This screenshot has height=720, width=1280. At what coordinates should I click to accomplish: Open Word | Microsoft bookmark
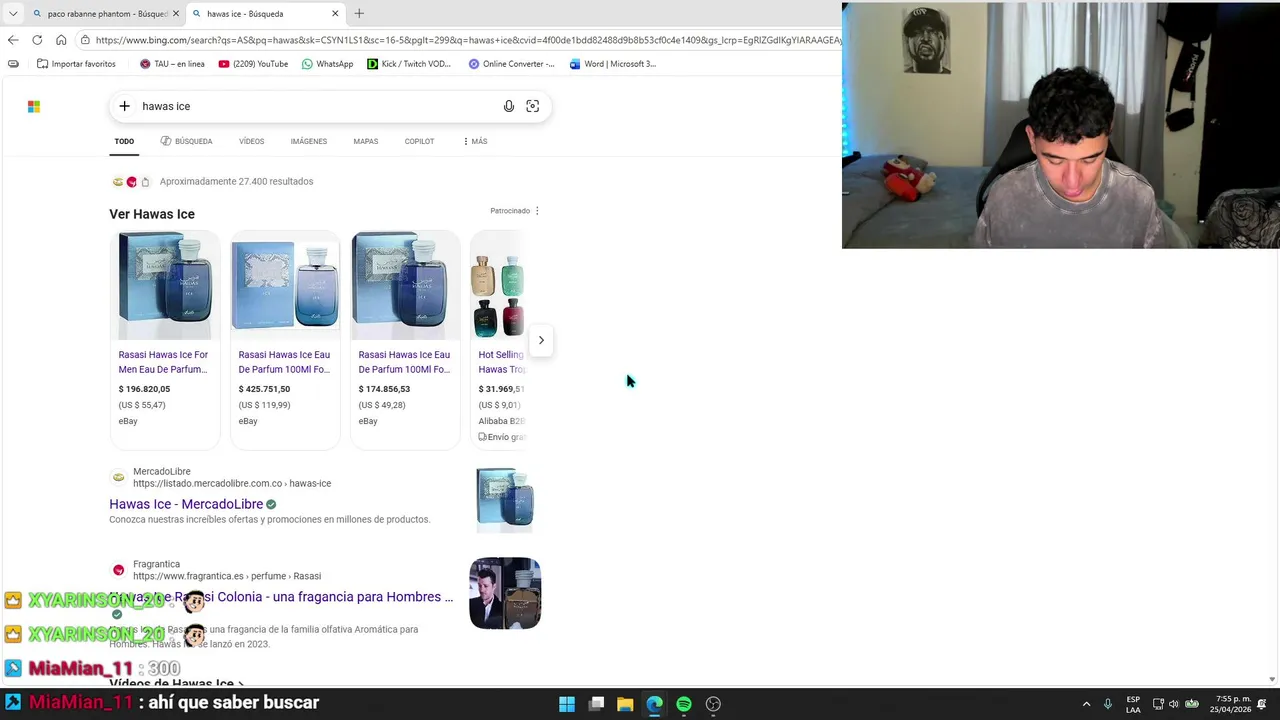(x=612, y=64)
